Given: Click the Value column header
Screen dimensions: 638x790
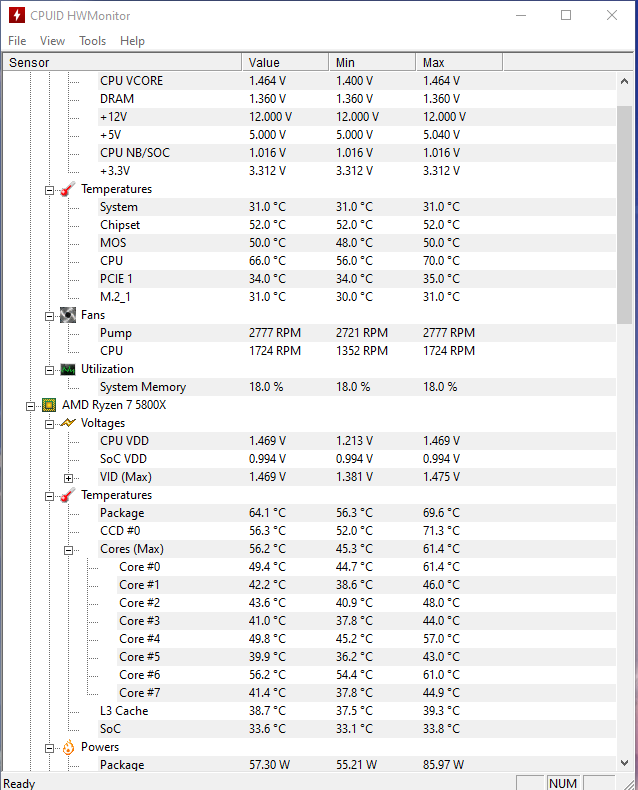Looking at the screenshot, I should pyautogui.click(x=285, y=62).
